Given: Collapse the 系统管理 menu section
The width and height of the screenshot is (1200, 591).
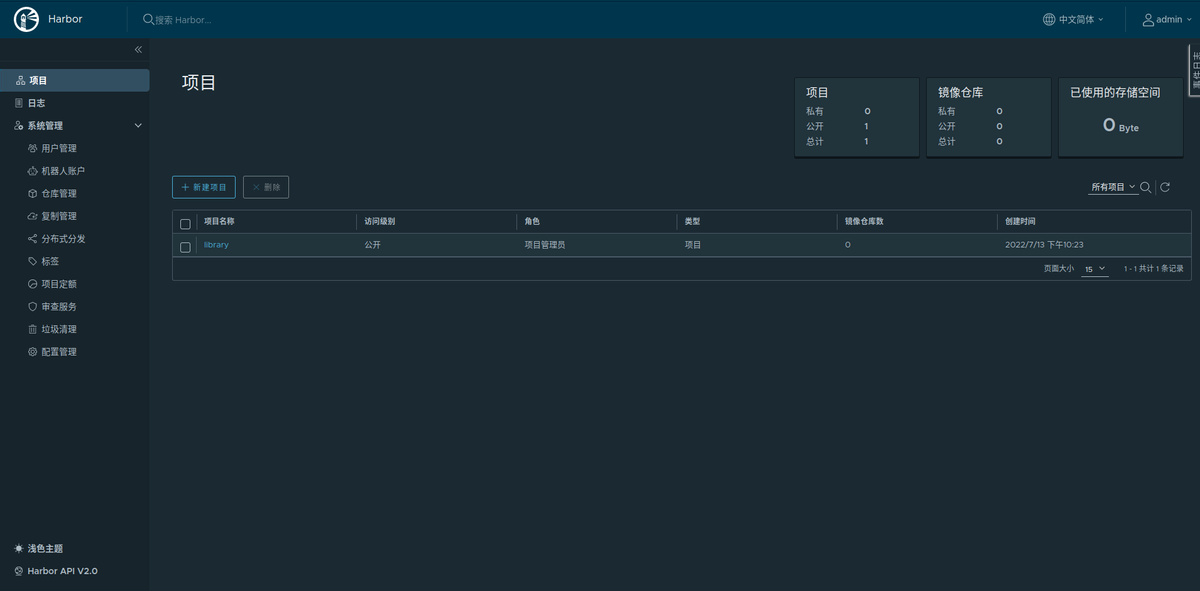Looking at the screenshot, I should (138, 126).
